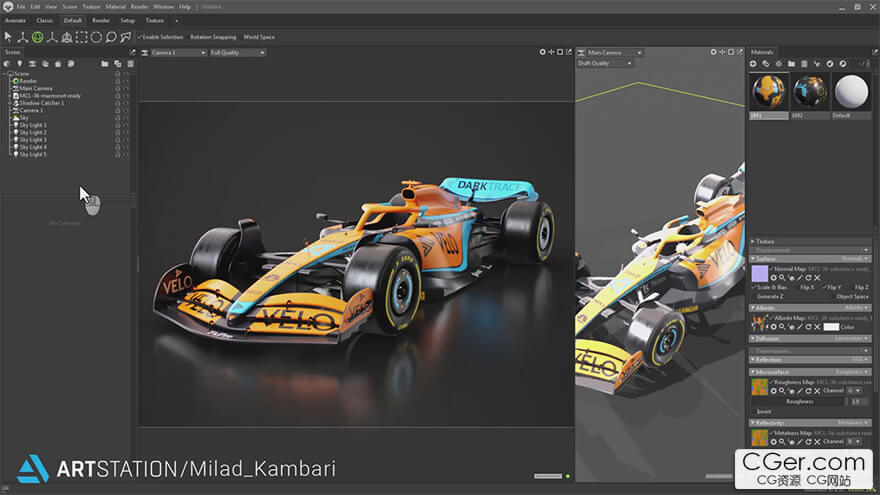Click the Albedo white Color swatch
Image resolution: width=880 pixels, height=495 pixels.
[x=831, y=327]
